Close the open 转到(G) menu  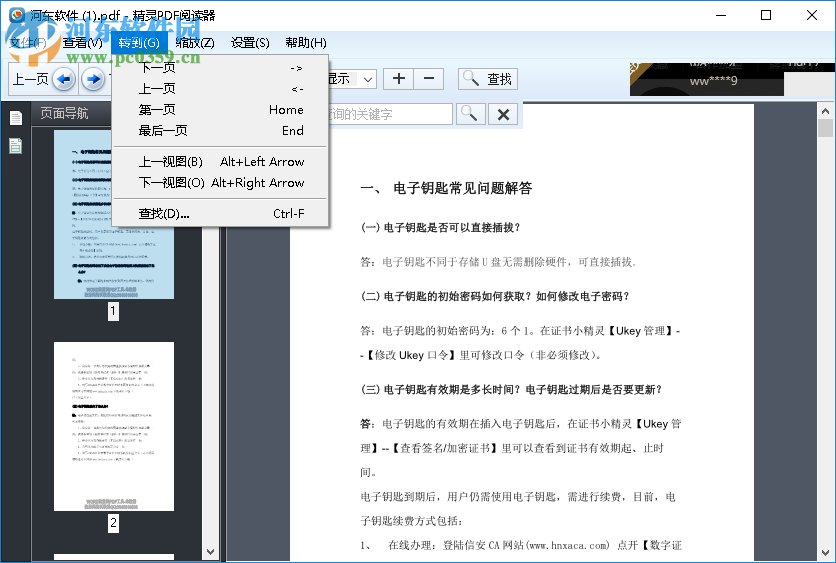[x=139, y=43]
